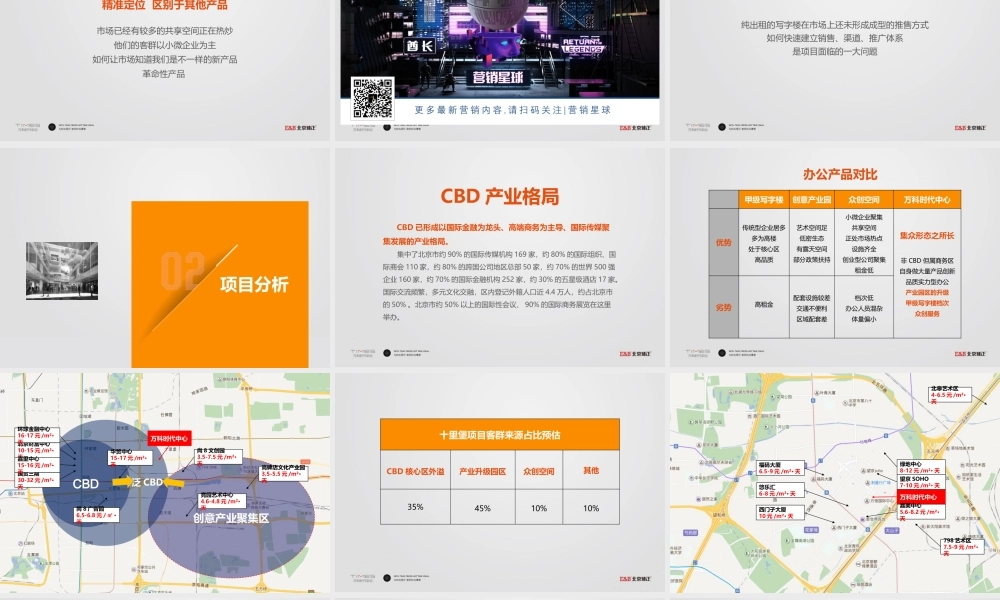Select the 甲级写字楼 column header in the comparison table
1000x600 pixels.
point(765,199)
